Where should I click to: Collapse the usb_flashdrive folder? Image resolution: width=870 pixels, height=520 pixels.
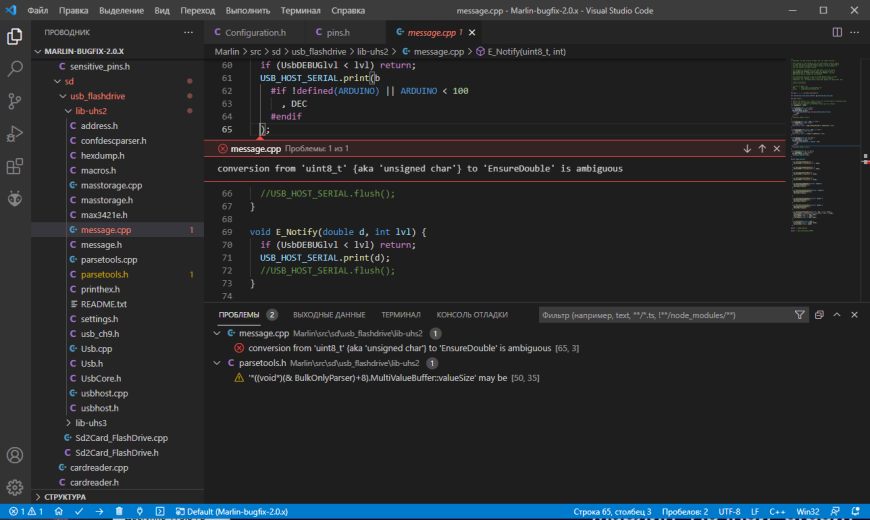tap(63, 97)
